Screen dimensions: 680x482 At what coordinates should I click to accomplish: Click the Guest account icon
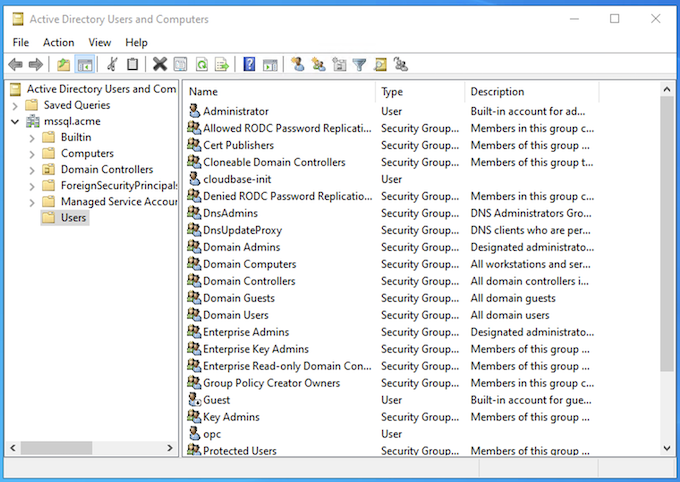[195, 400]
